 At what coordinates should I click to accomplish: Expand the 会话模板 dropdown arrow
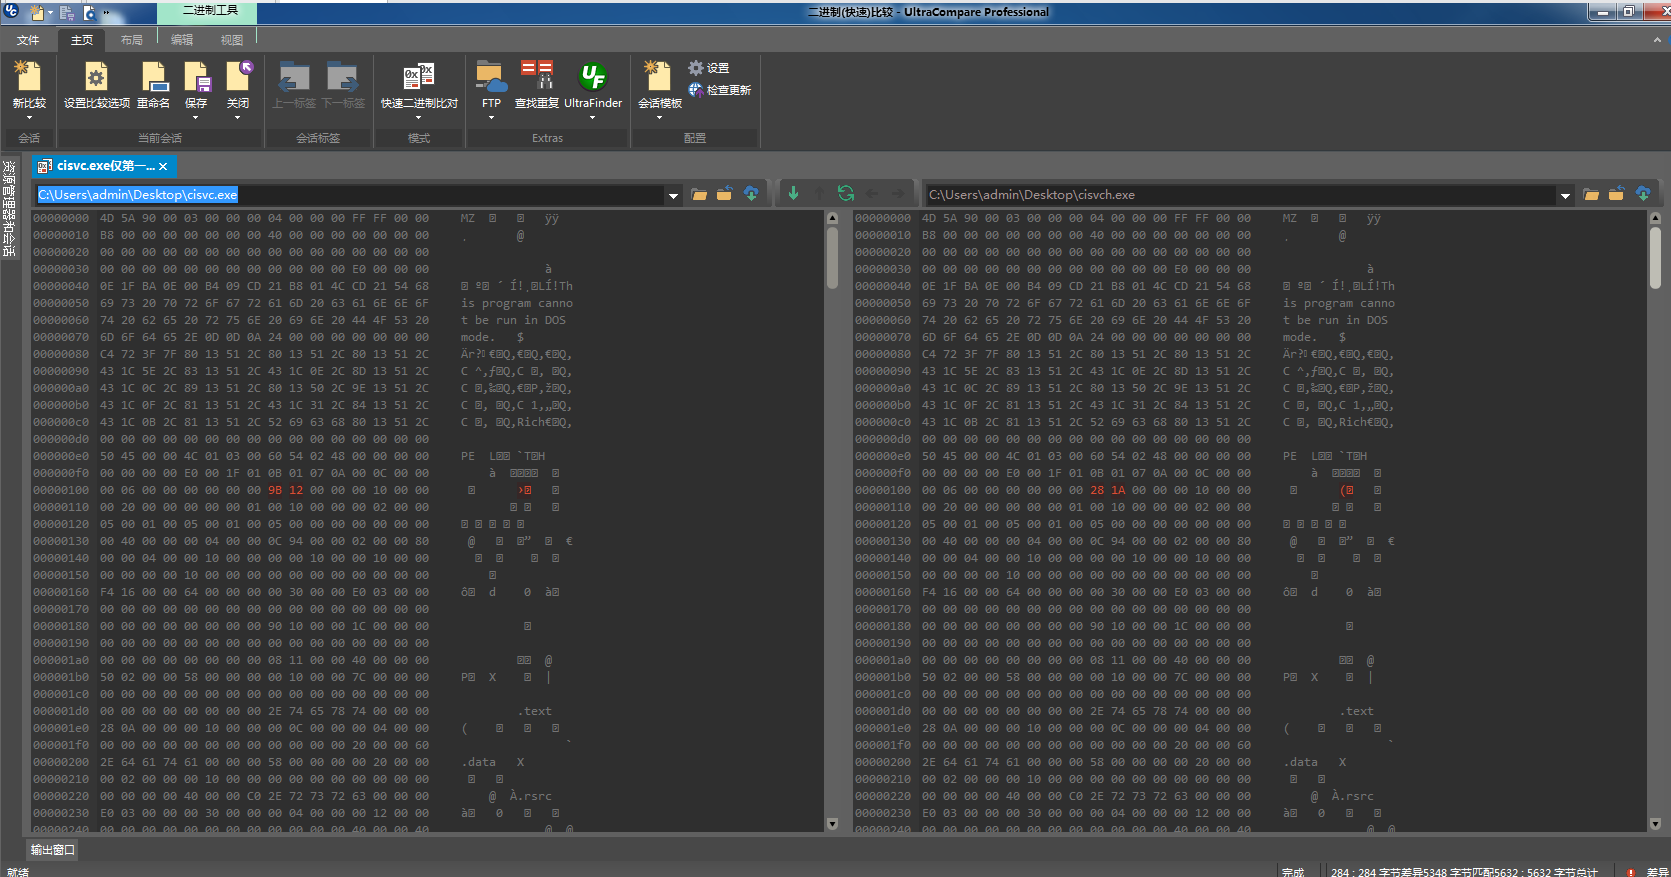[x=659, y=118]
